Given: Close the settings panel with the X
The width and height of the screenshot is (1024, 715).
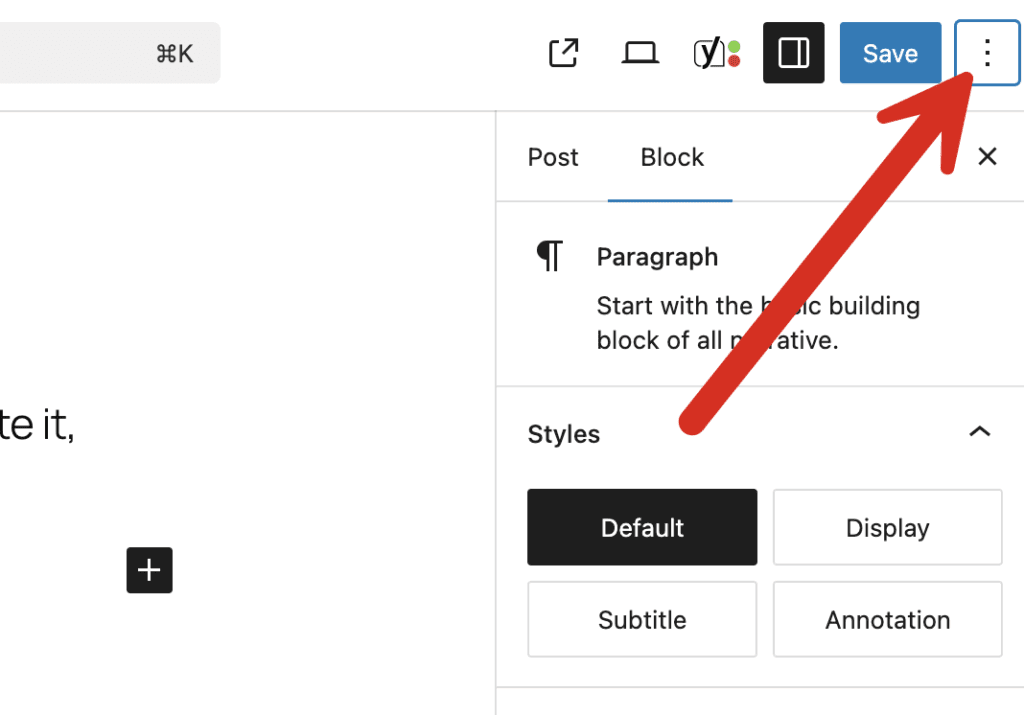Looking at the screenshot, I should click(x=987, y=157).
